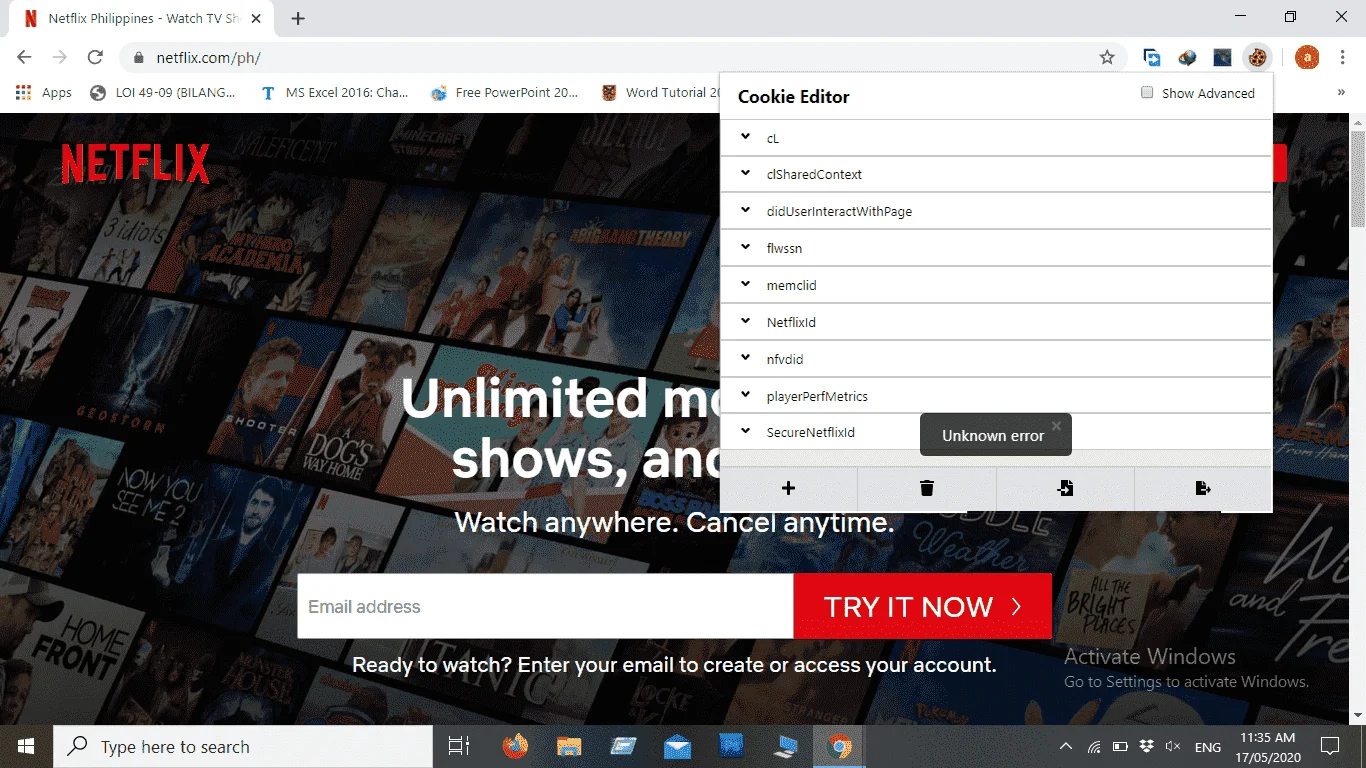Viewport: 1366px width, 768px height.
Task: Open the Word Tutorial bookmark
Action: click(660, 93)
